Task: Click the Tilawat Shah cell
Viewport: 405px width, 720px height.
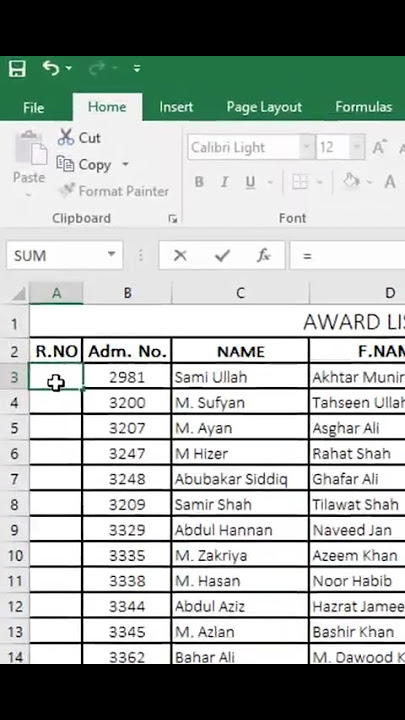Action: click(358, 504)
